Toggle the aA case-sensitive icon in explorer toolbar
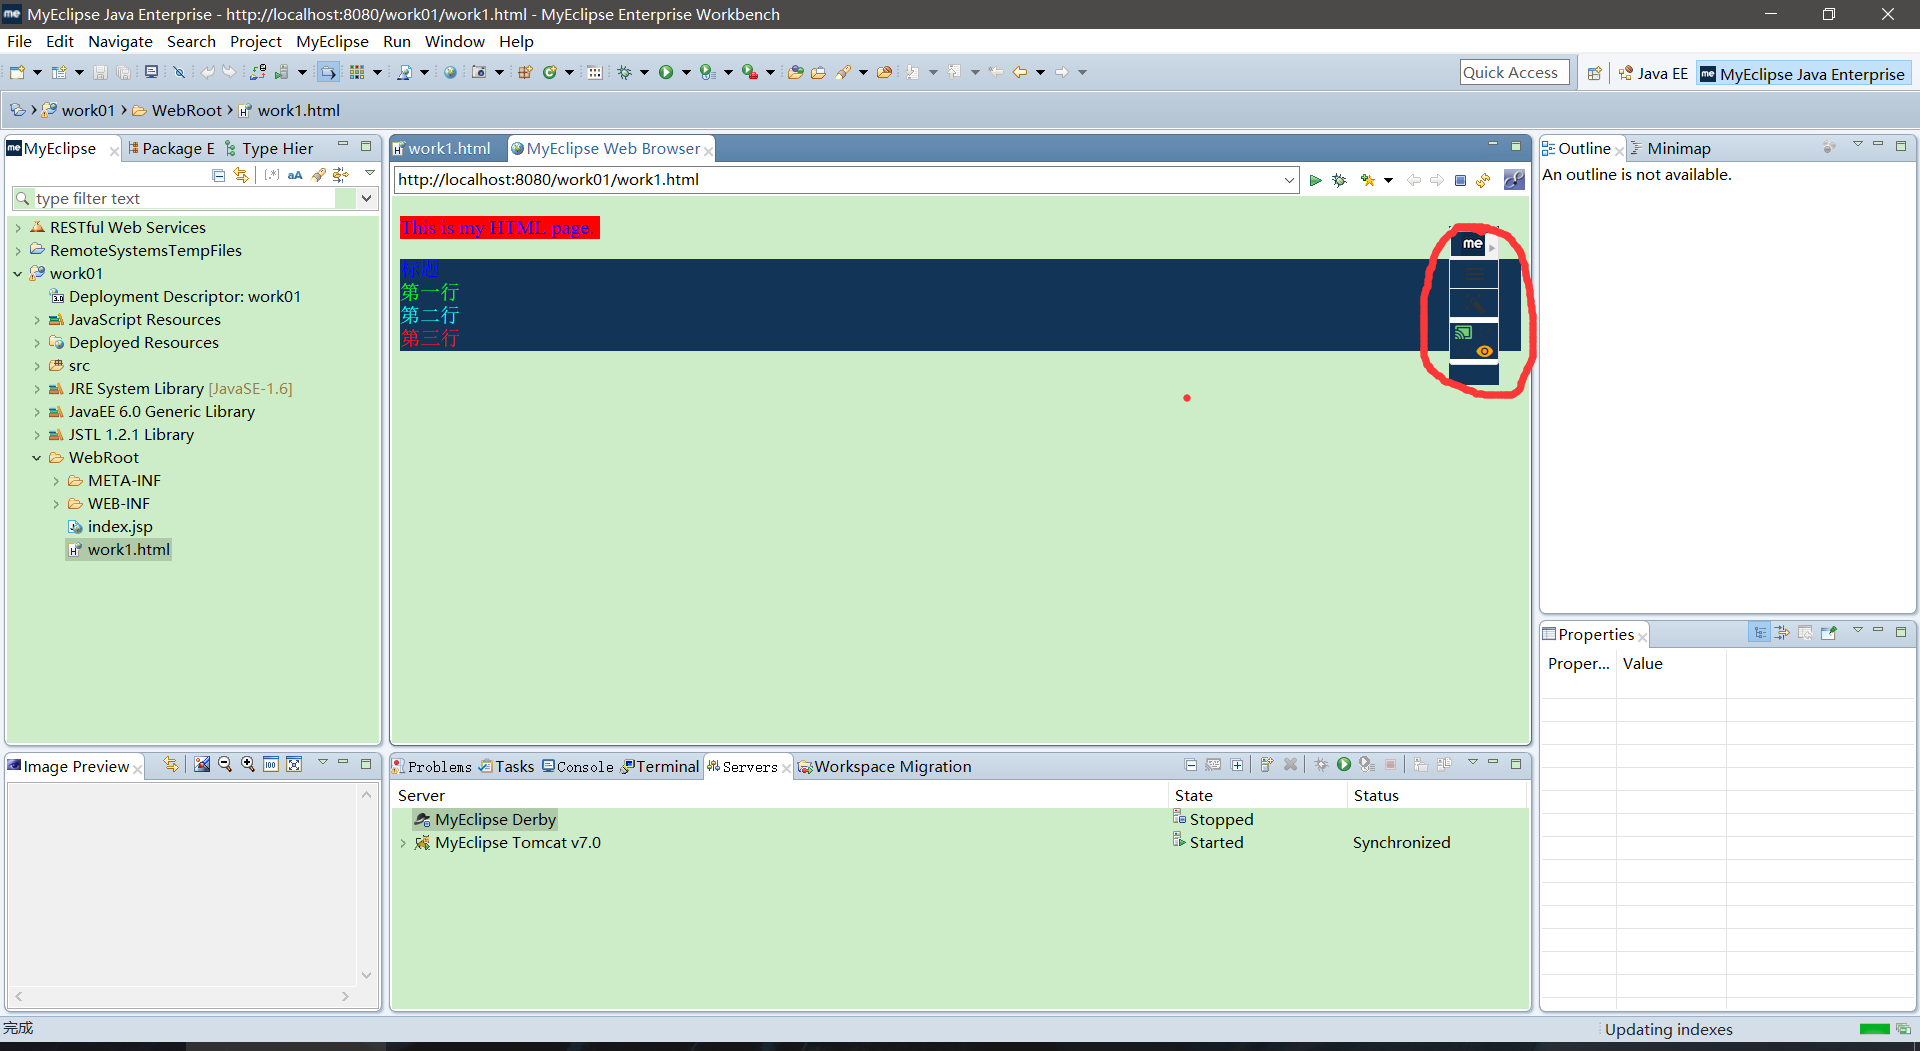Image resolution: width=1920 pixels, height=1051 pixels. click(x=295, y=175)
